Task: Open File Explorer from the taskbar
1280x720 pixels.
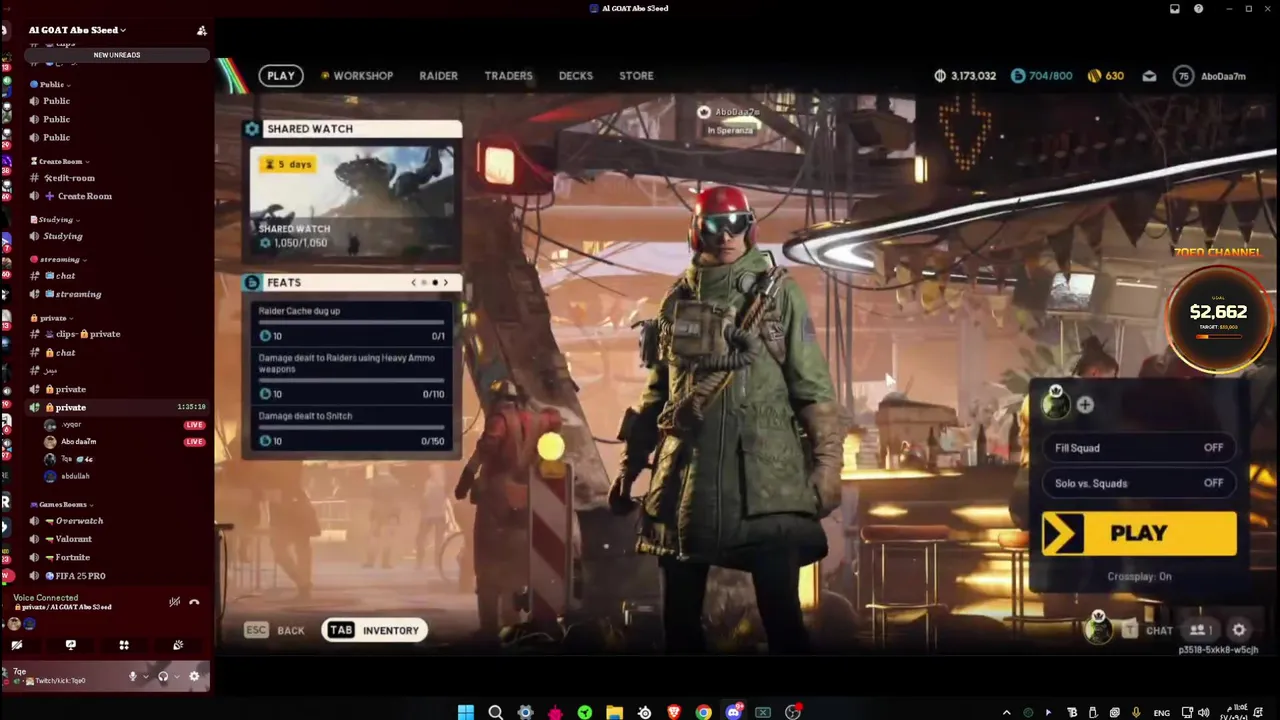Action: pos(614,712)
